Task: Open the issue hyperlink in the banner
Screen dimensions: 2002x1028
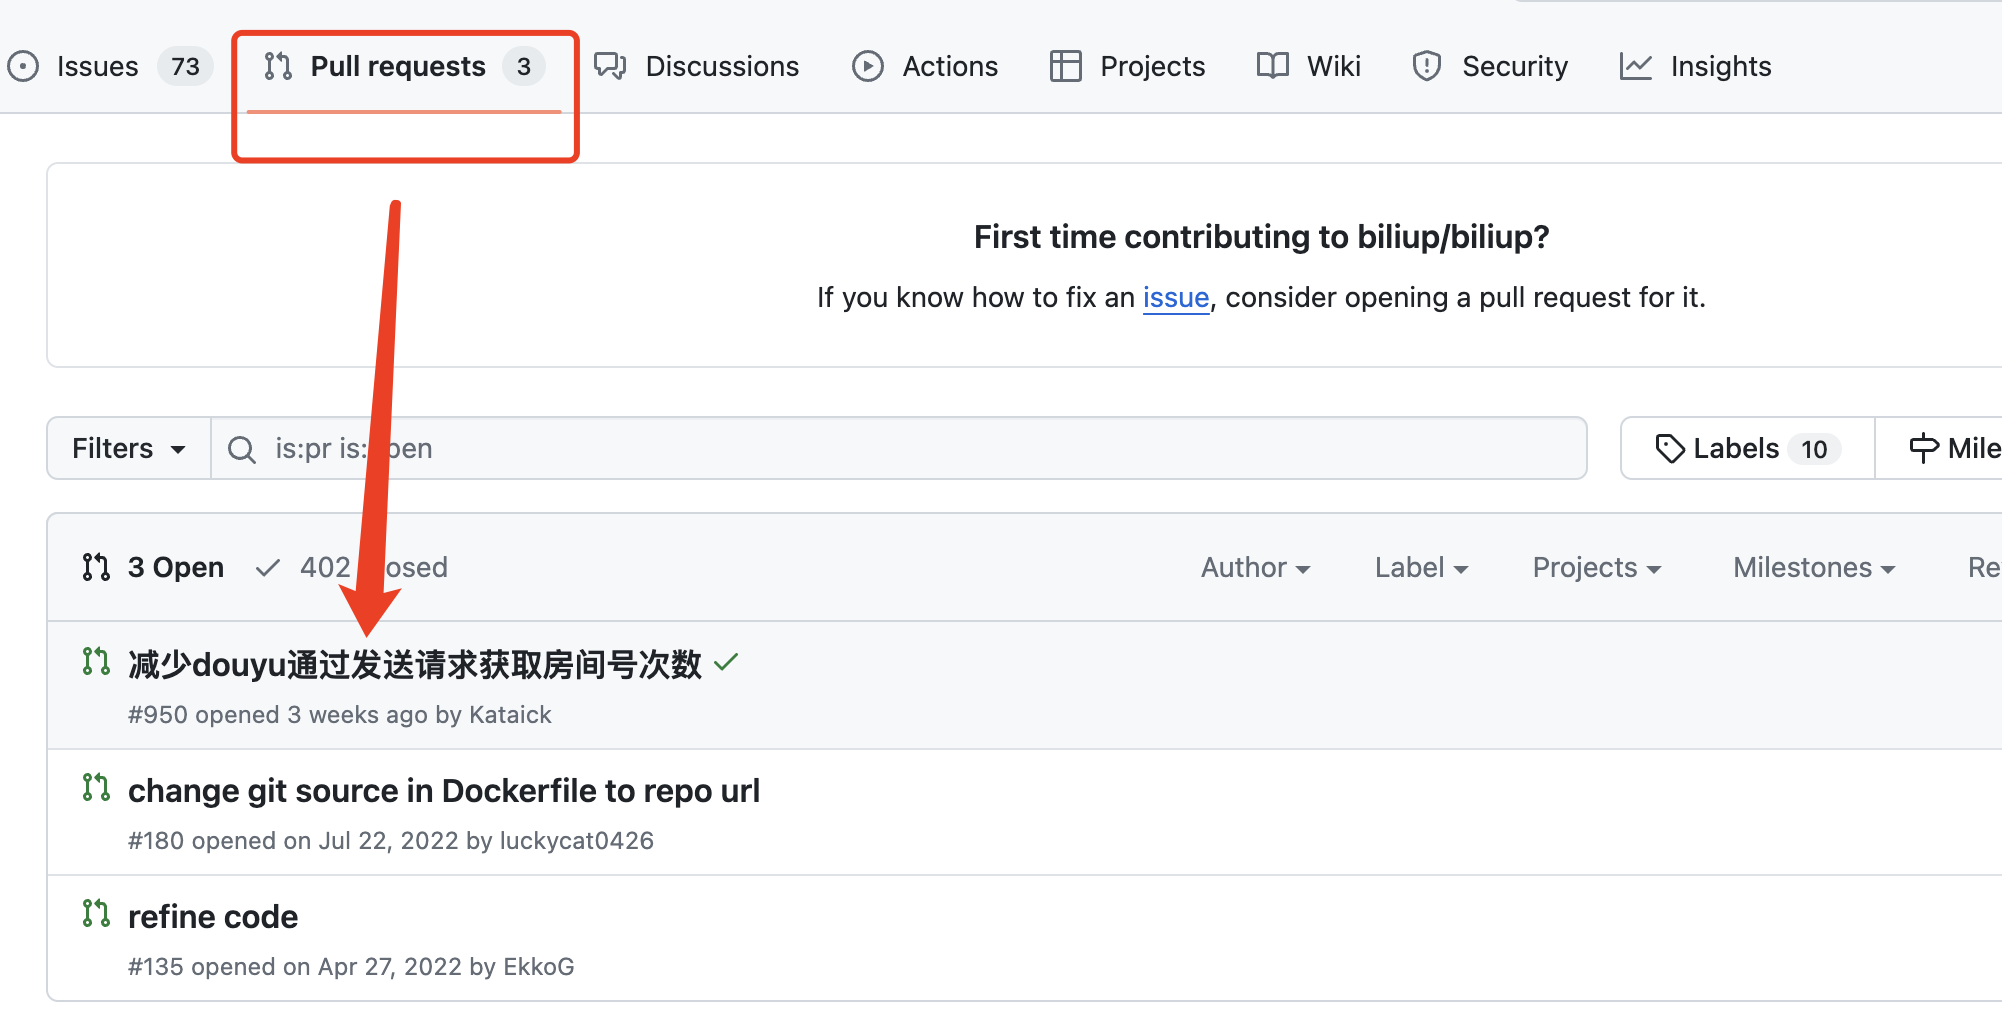Action: [x=1175, y=297]
